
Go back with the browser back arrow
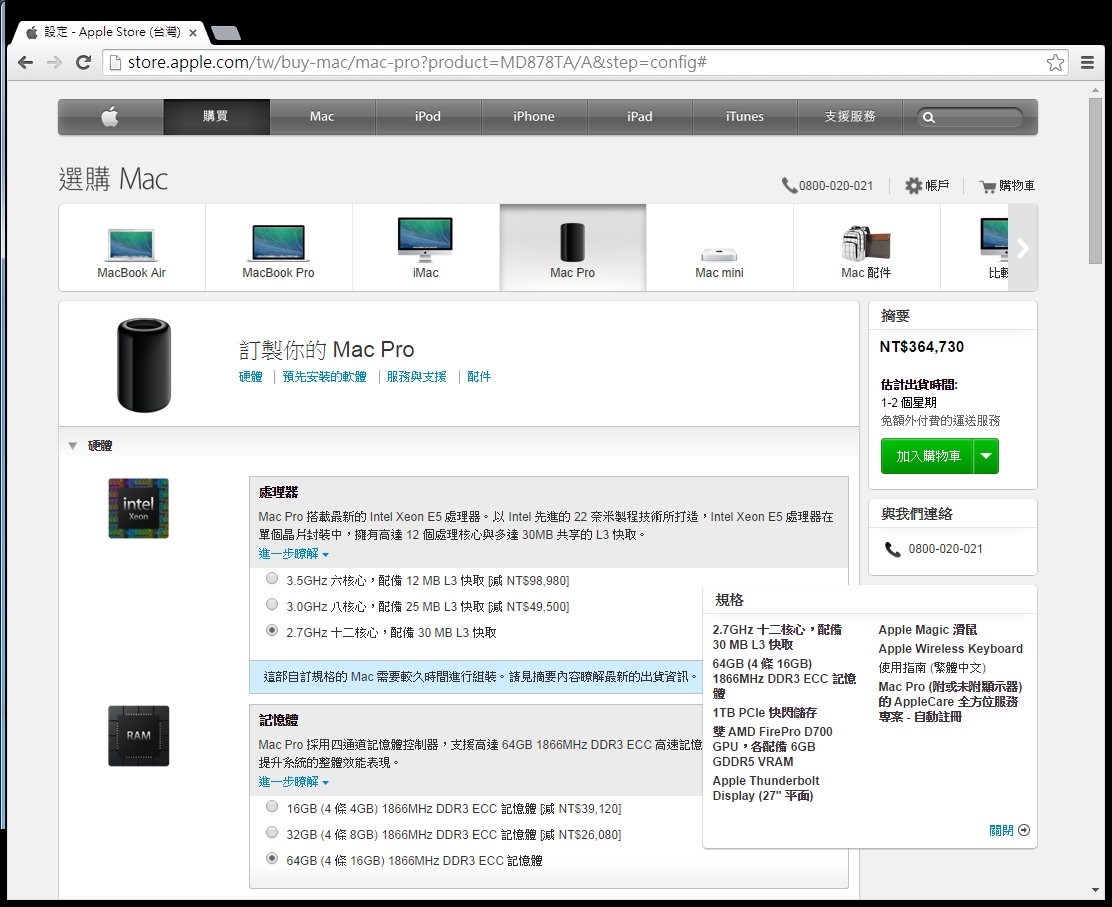coord(26,62)
